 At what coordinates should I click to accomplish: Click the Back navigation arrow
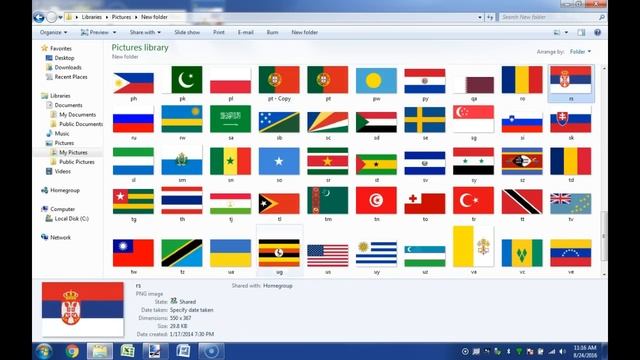pos(39,17)
